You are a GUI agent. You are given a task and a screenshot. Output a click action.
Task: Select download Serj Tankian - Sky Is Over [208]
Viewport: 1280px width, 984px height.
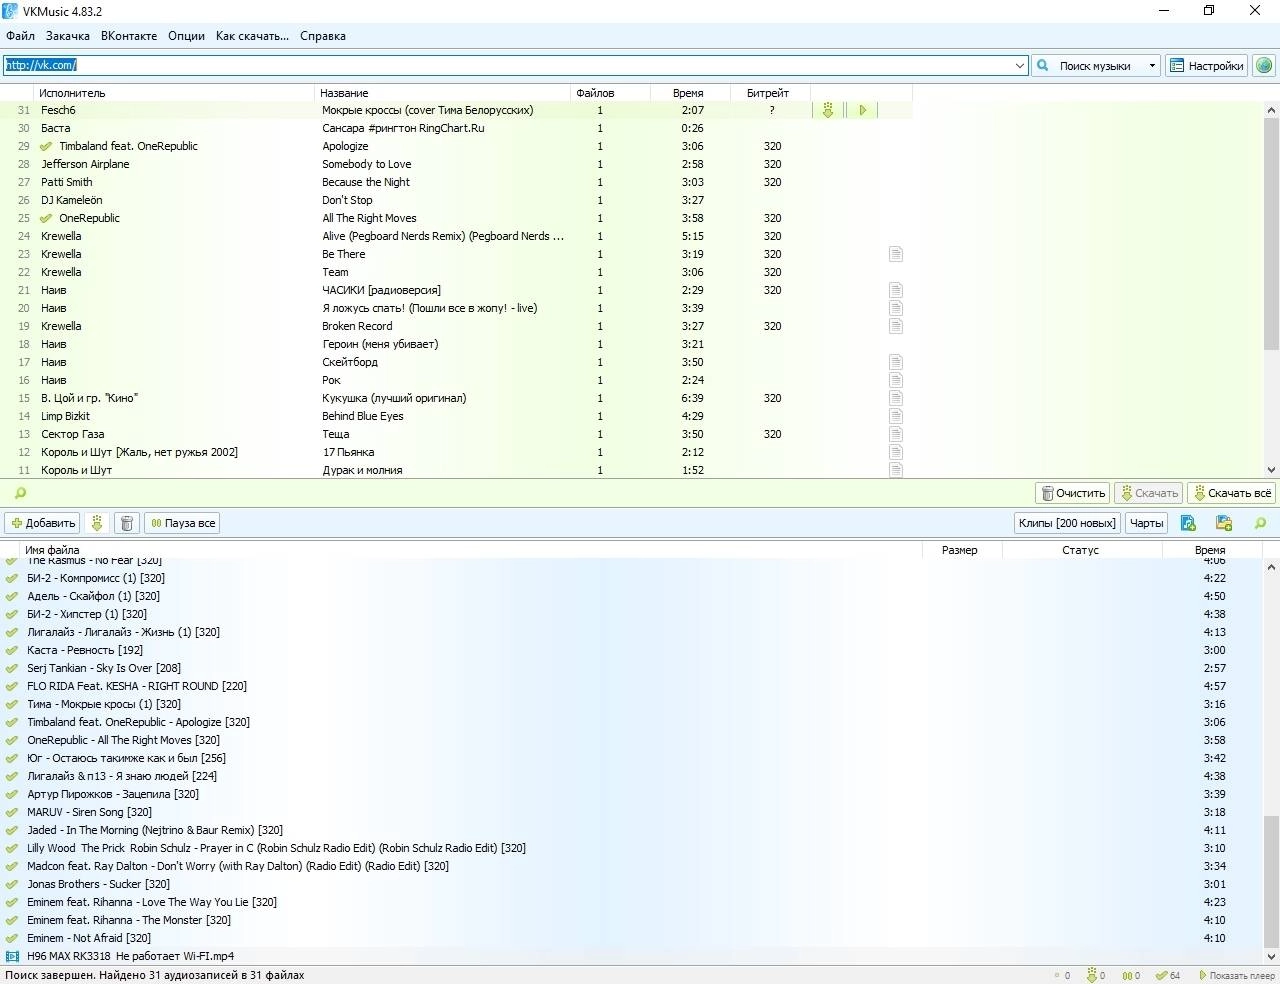click(x=104, y=668)
